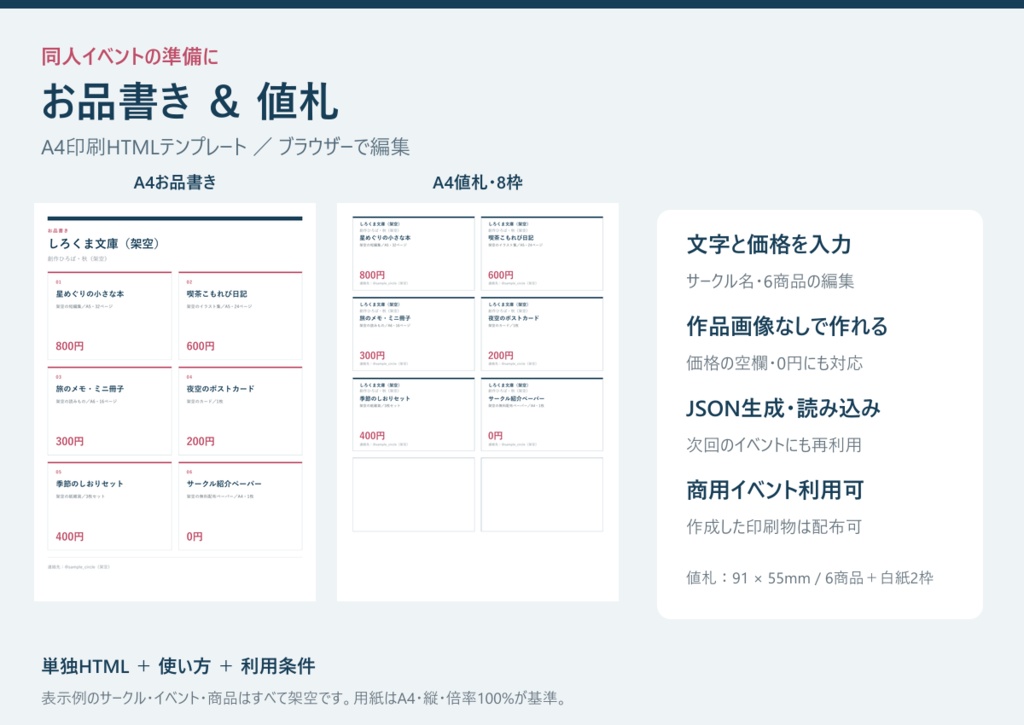The height and width of the screenshot is (725, 1024).
Task: Click the footer heading 単独HTML + 使い方 + 利用条件
Action: pos(178,666)
